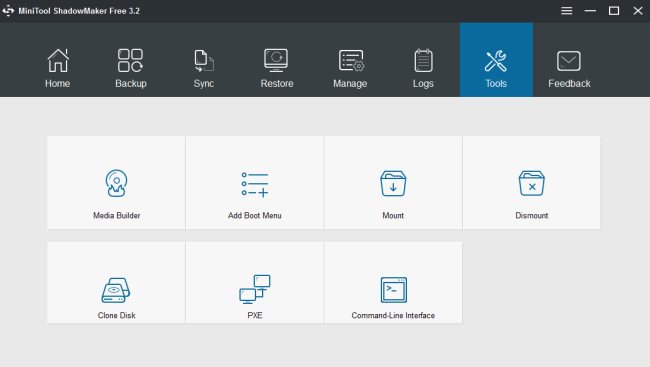Click the Clone Disk label
Image resolution: width=650 pixels, height=367 pixels.
click(116, 315)
